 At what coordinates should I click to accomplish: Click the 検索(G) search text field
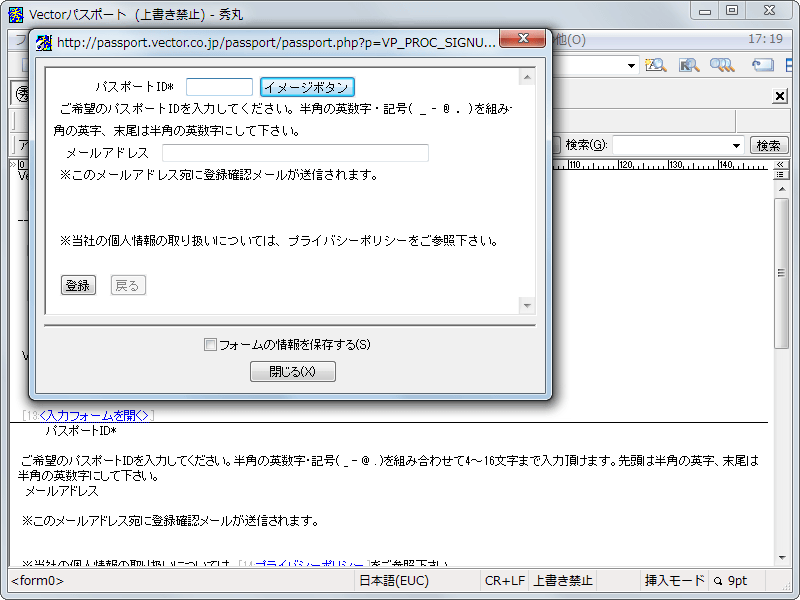(671, 146)
